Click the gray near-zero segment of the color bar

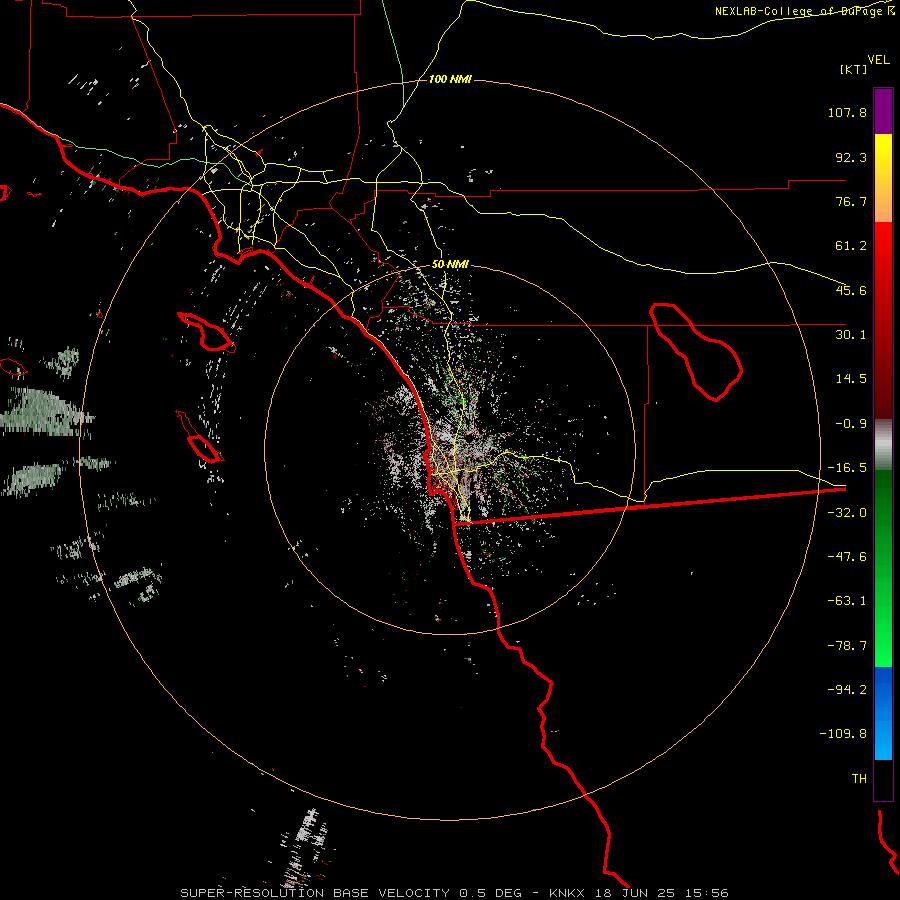[883, 445]
